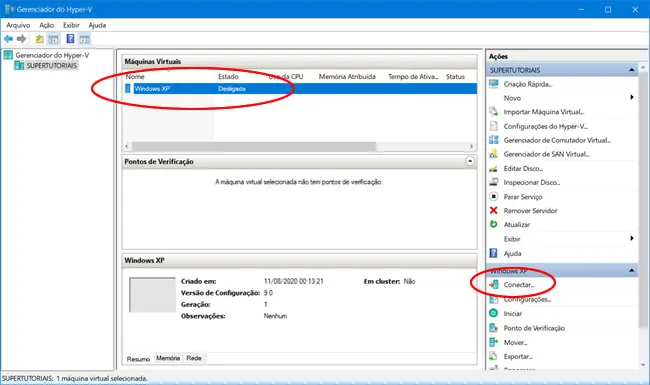Sort by the Nome column header

click(135, 77)
